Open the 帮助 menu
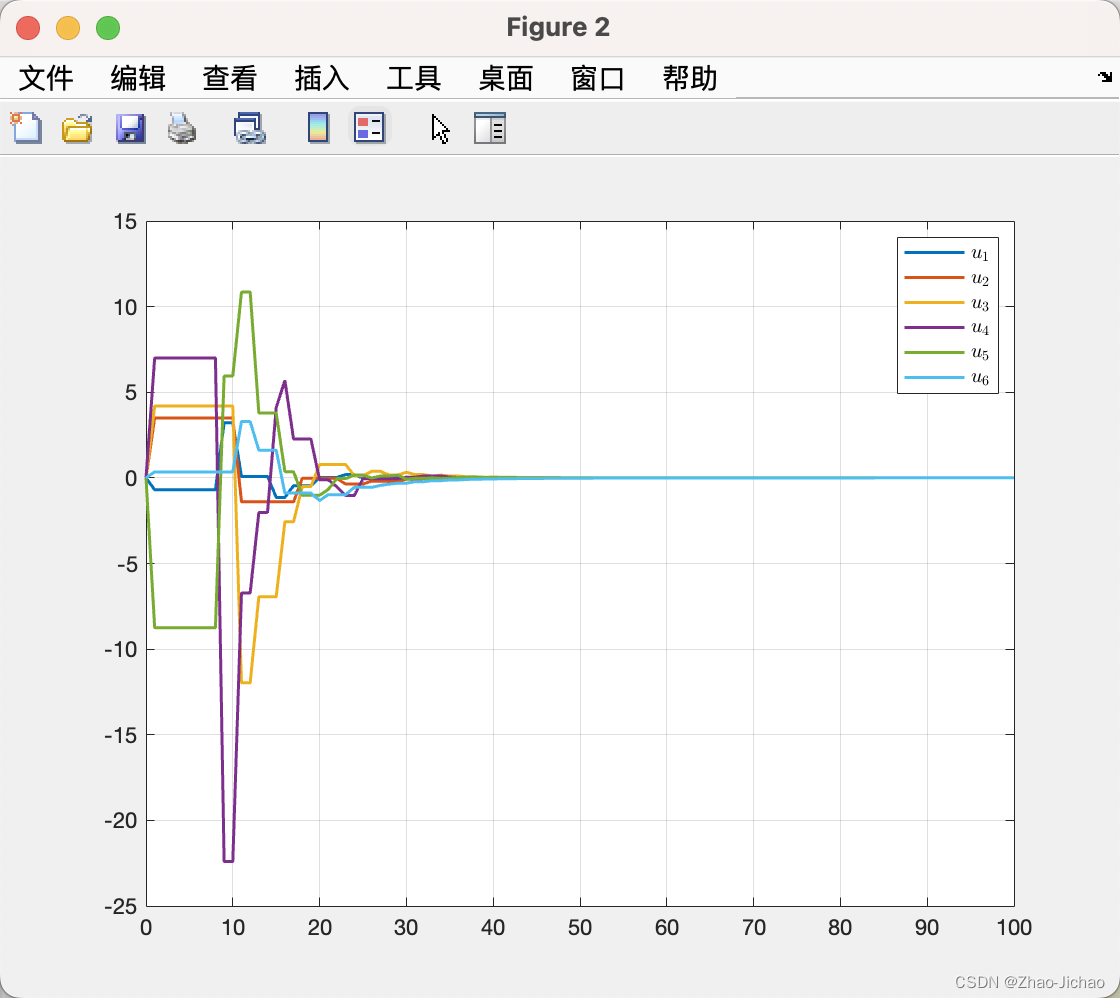Screen dimensions: 1120x998 pos(690,78)
